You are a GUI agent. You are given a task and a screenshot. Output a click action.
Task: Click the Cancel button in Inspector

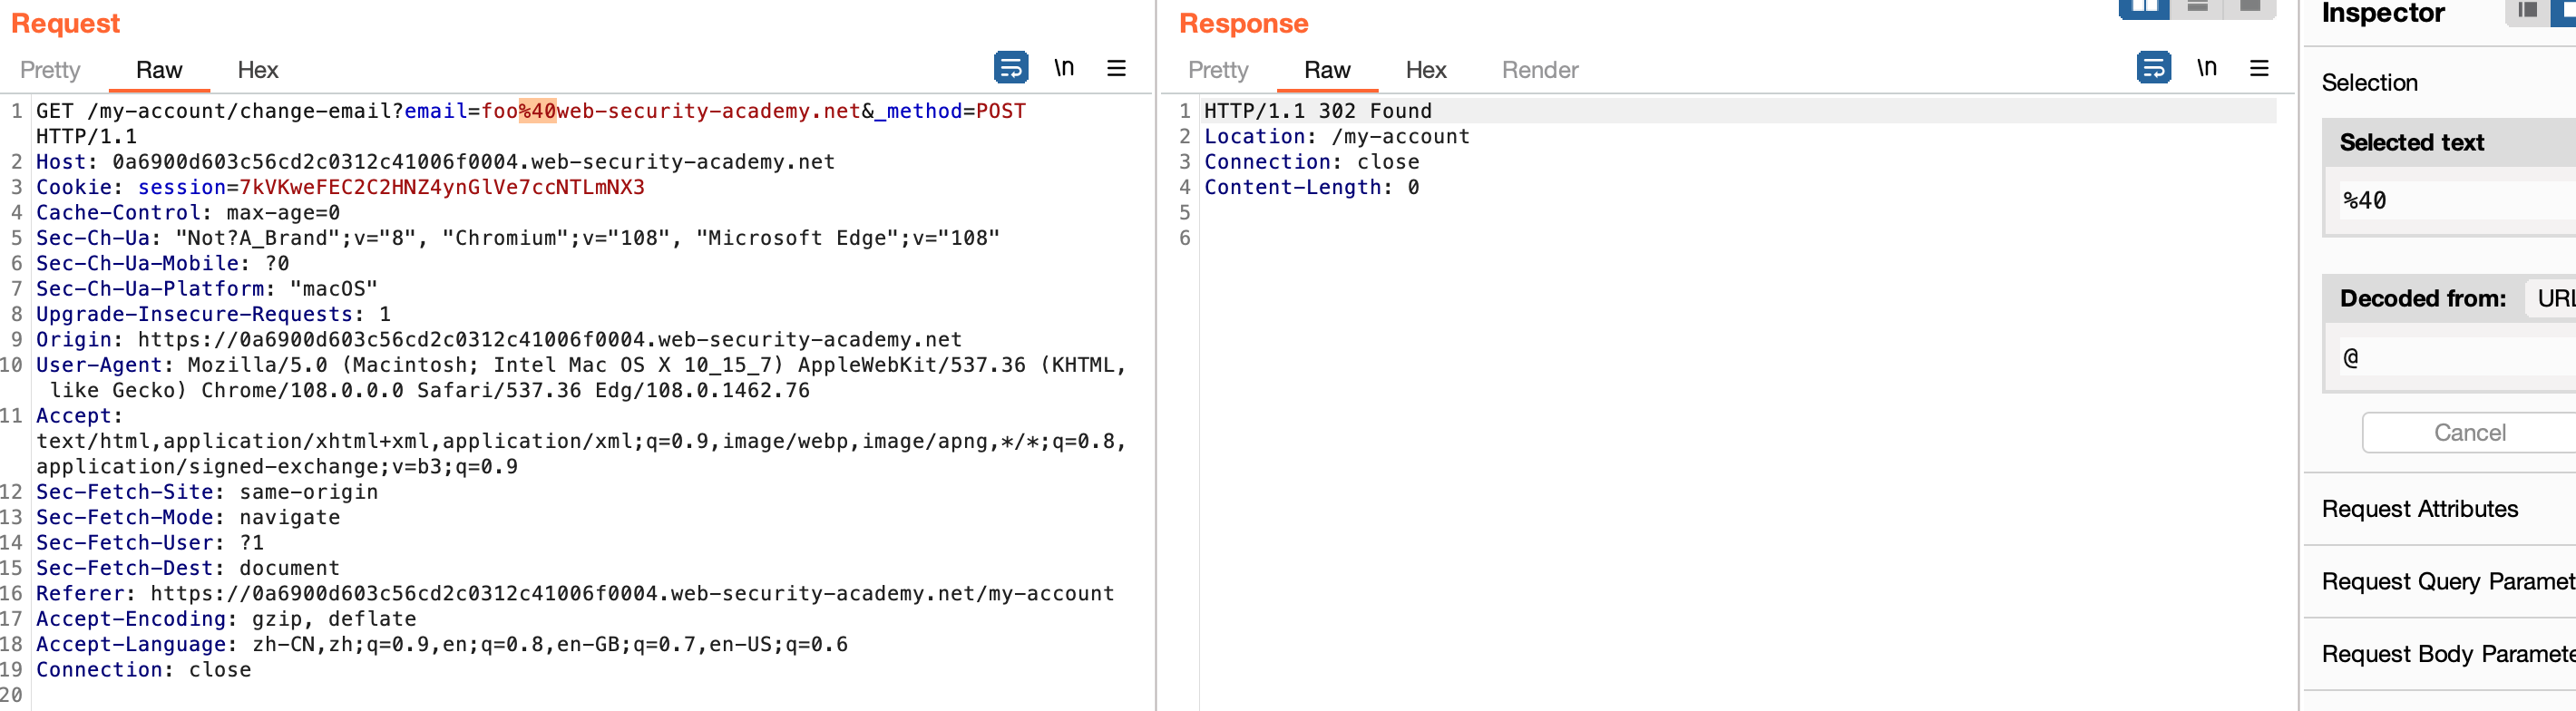2469,432
